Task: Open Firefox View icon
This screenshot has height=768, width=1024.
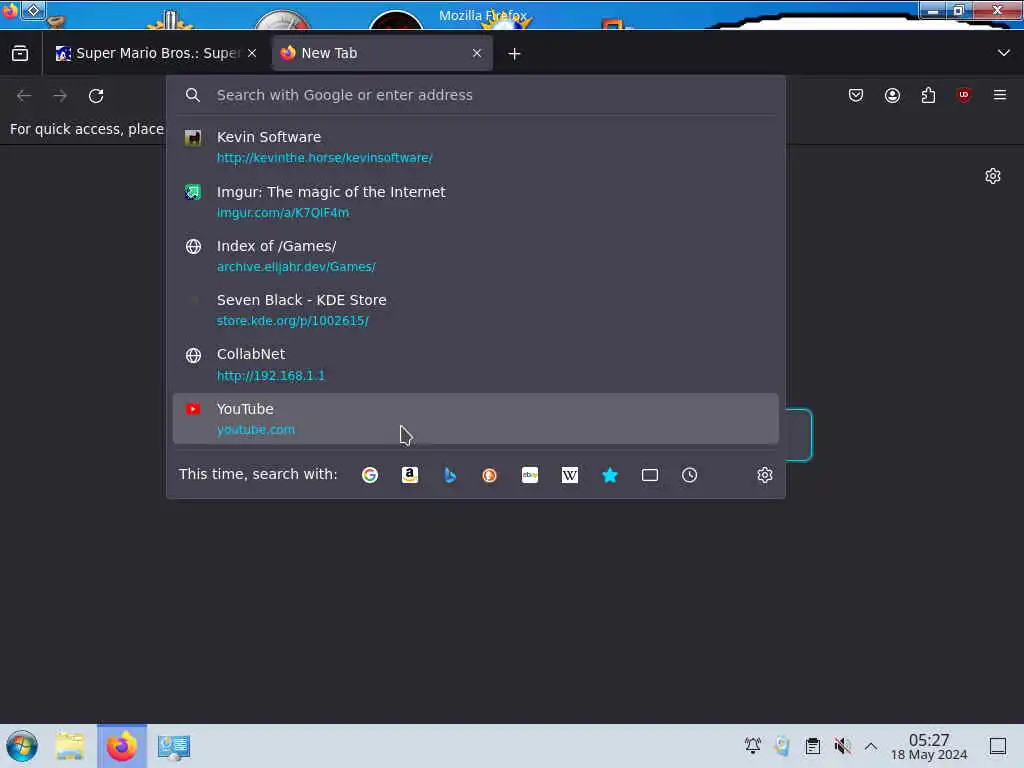Action: point(20,54)
